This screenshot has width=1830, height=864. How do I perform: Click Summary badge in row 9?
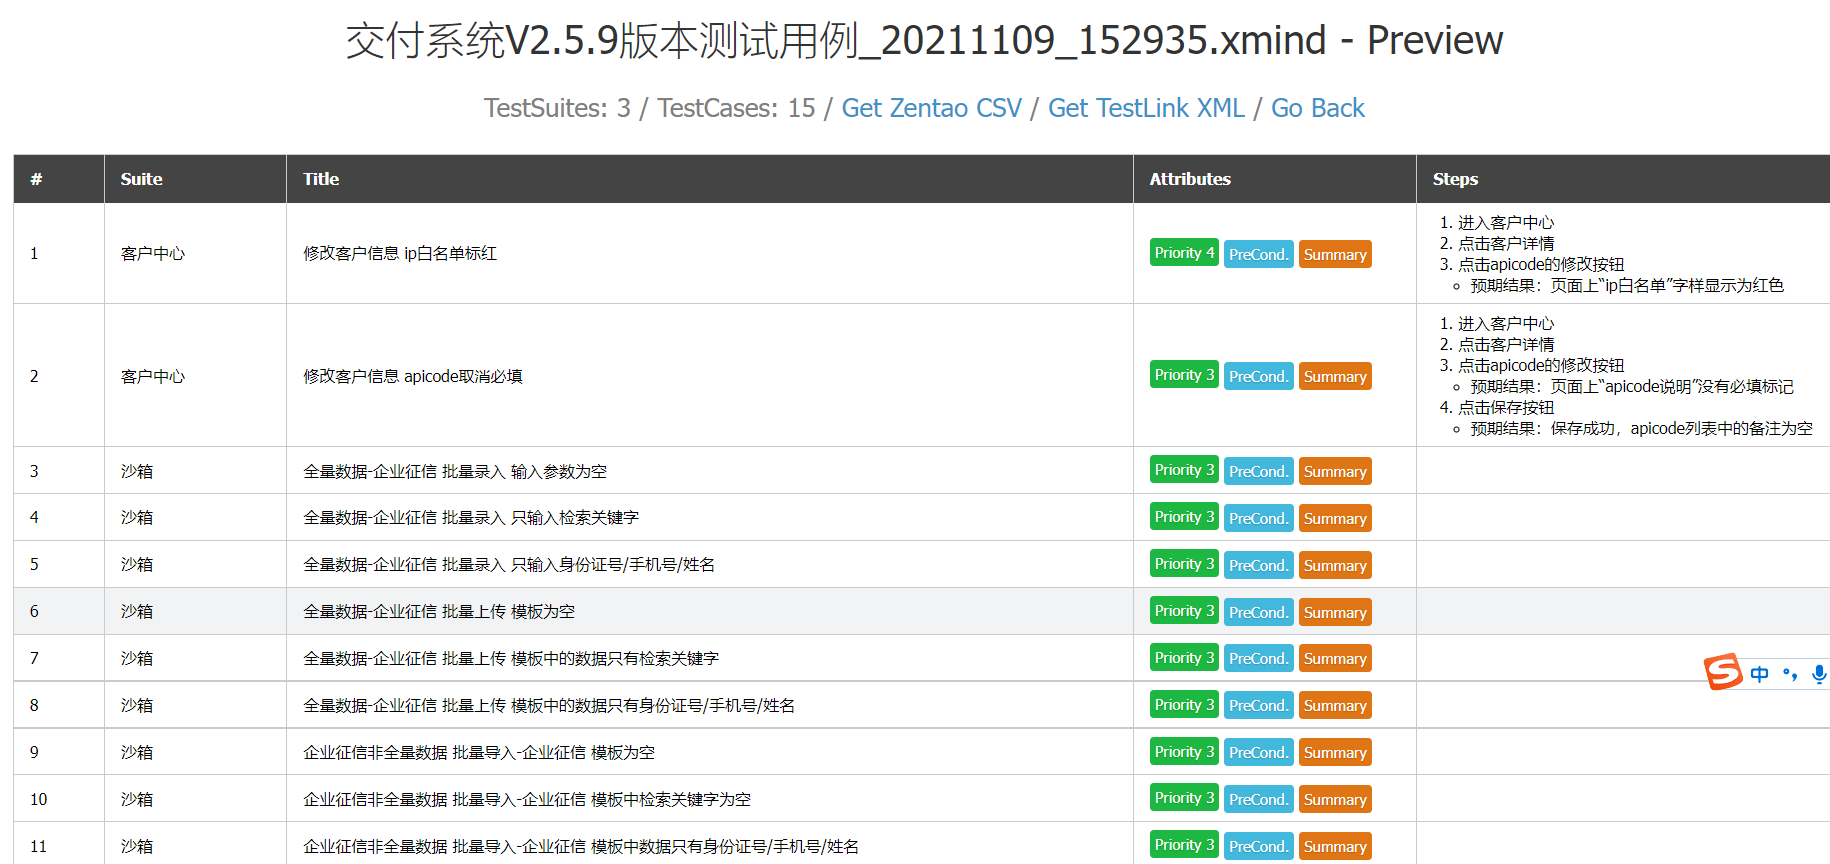point(1335,752)
